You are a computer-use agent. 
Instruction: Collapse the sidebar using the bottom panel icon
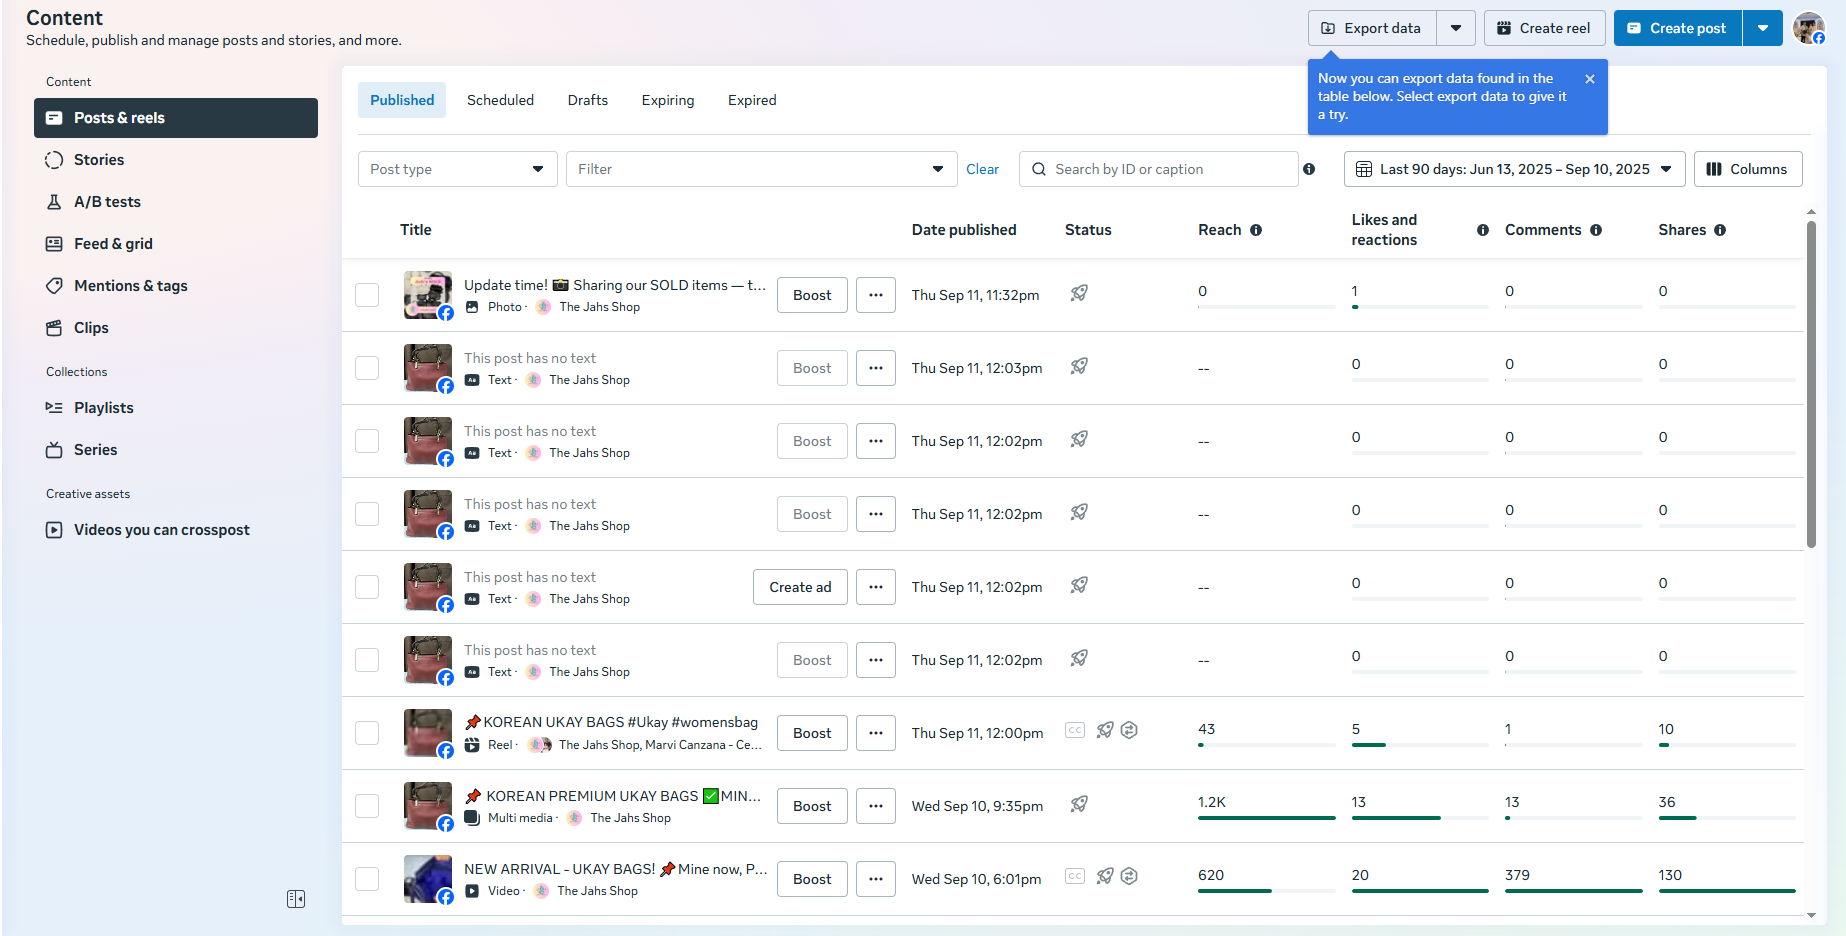296,899
